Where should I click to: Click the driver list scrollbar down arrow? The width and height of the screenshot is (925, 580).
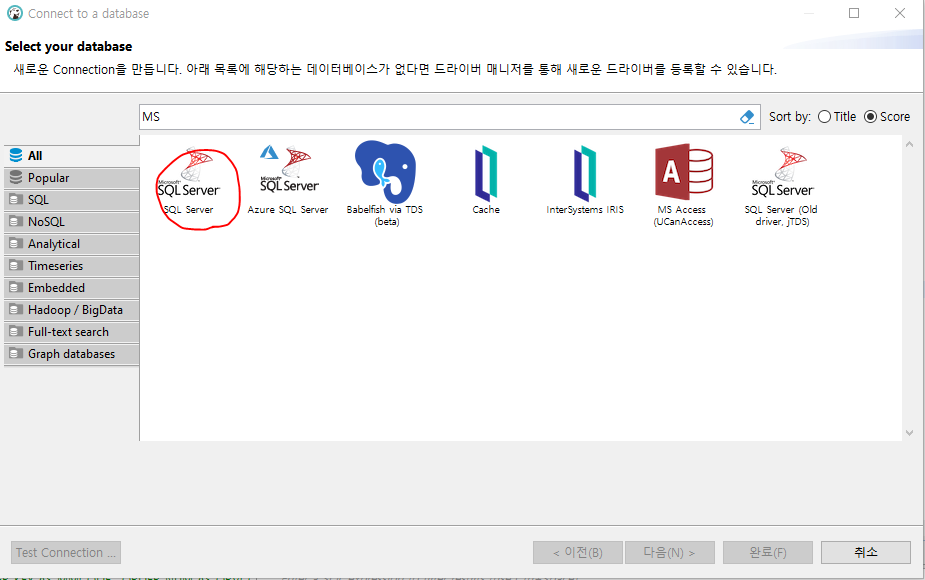pyautogui.click(x=909, y=432)
